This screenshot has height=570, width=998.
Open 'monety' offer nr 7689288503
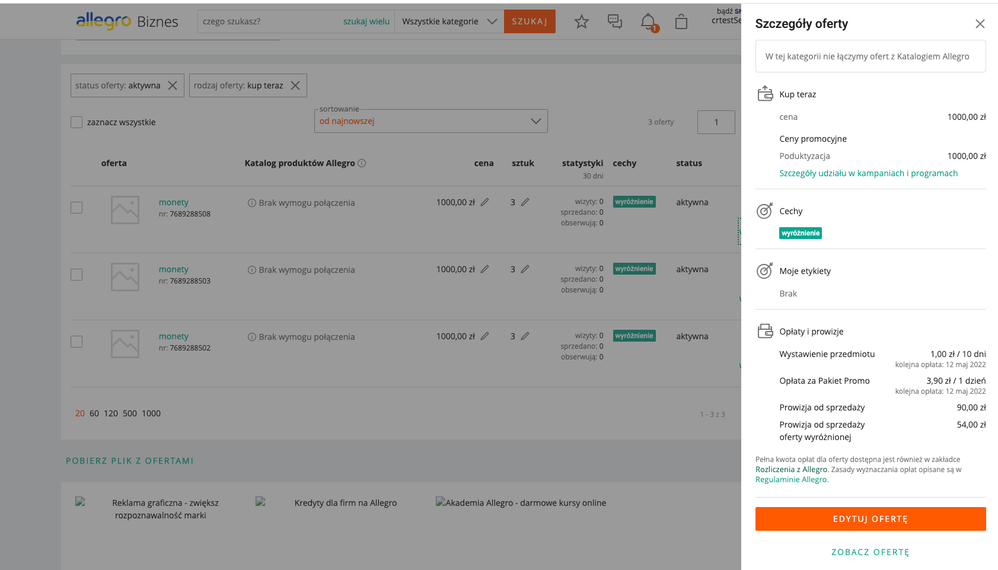tap(173, 269)
